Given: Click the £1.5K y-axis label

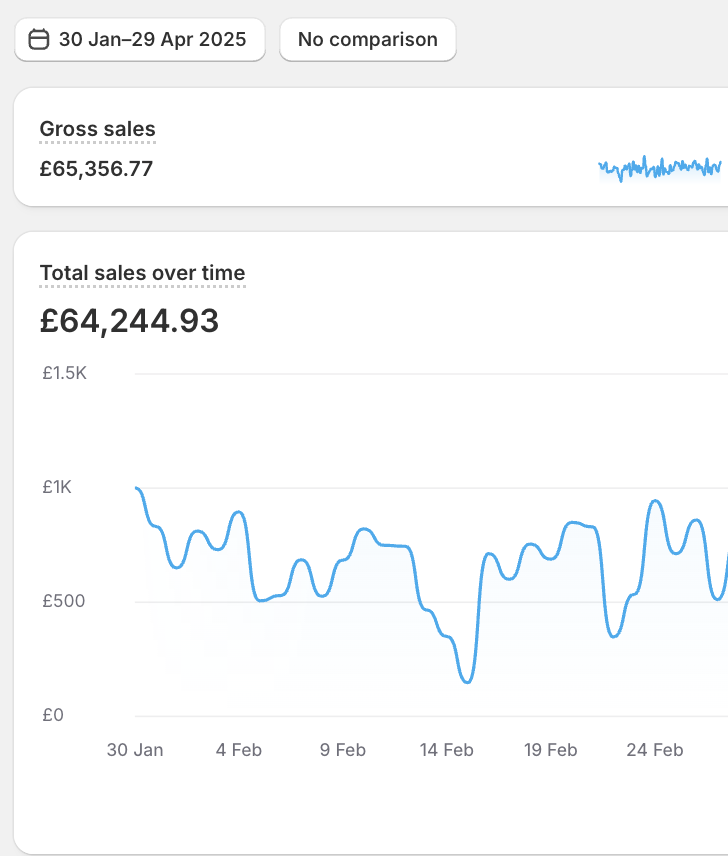Looking at the screenshot, I should (x=64, y=373).
